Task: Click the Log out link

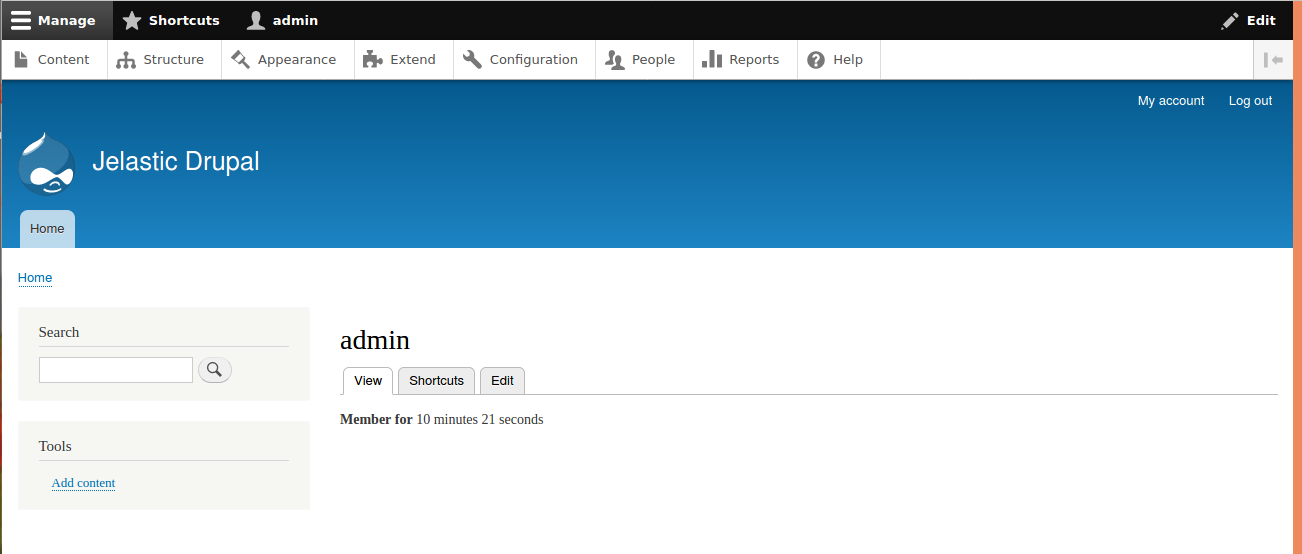Action: [x=1250, y=101]
